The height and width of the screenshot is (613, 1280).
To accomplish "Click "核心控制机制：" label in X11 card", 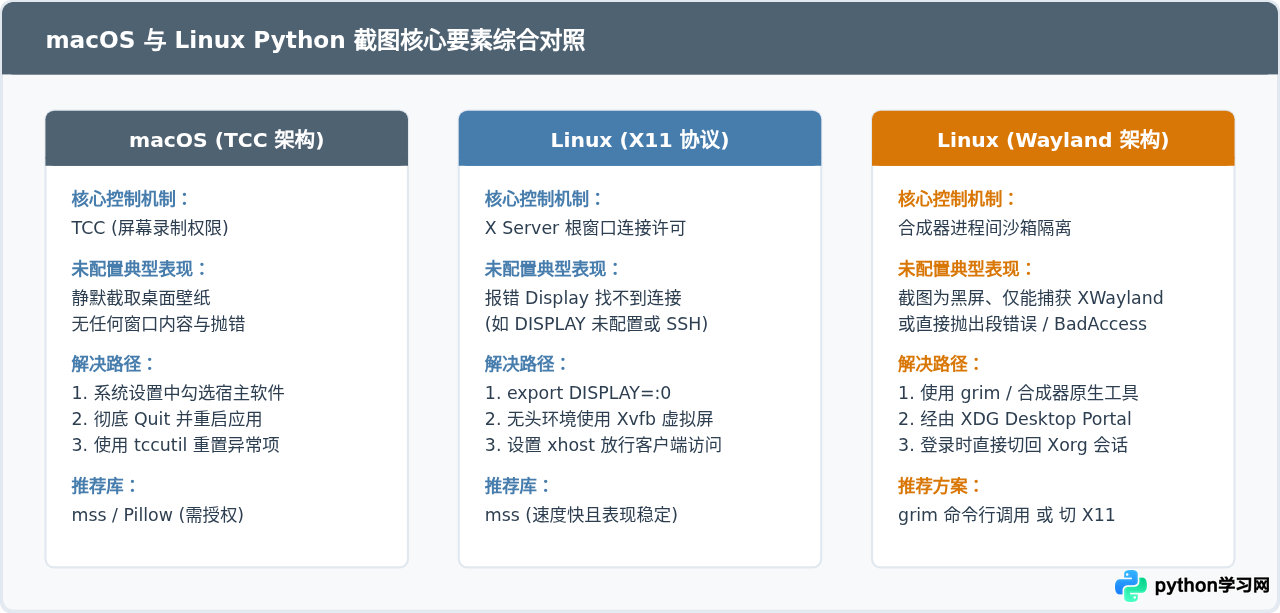I will coord(545,198).
